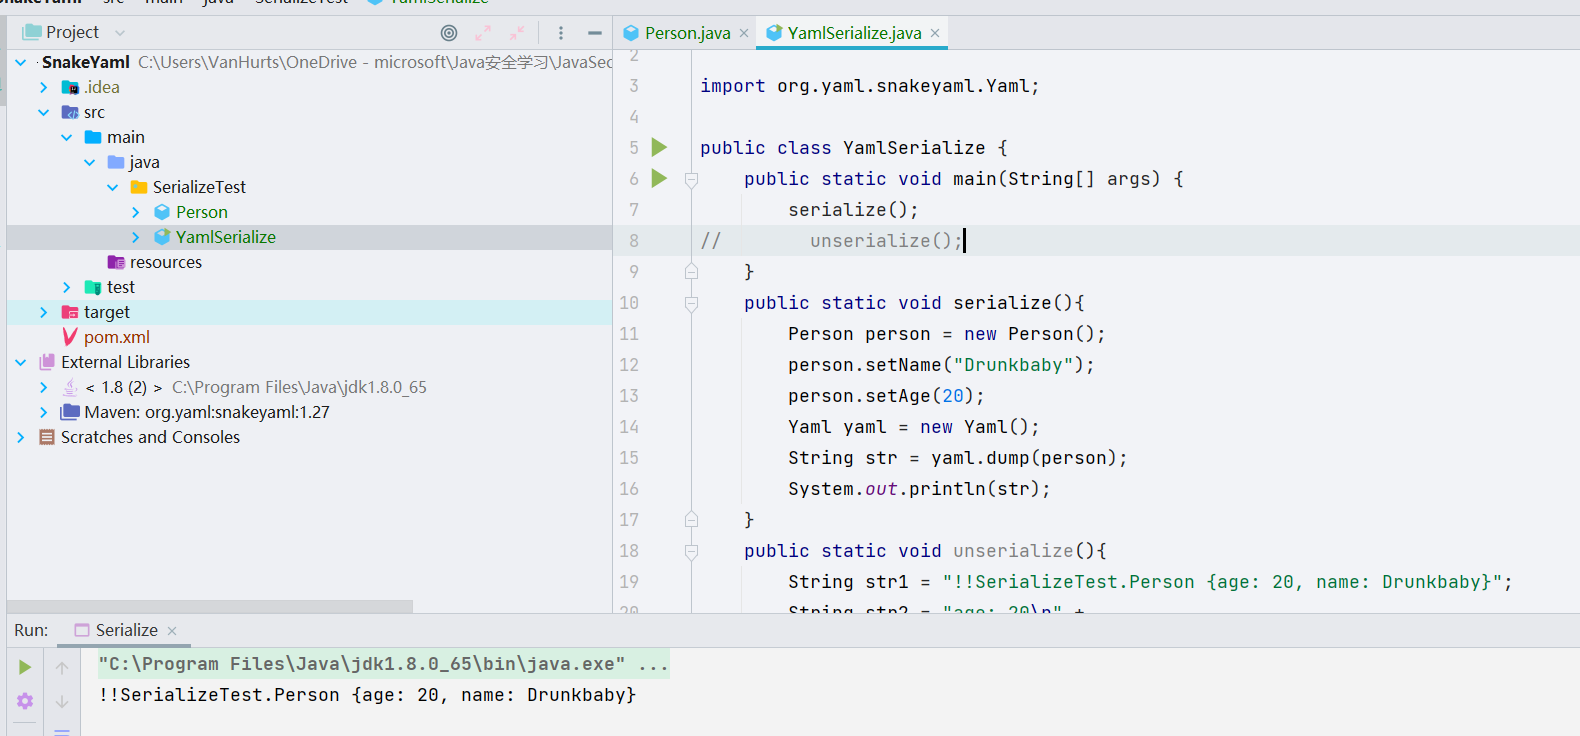This screenshot has height=736, width=1580.
Task: Hide the Project tool window
Action: click(x=594, y=33)
